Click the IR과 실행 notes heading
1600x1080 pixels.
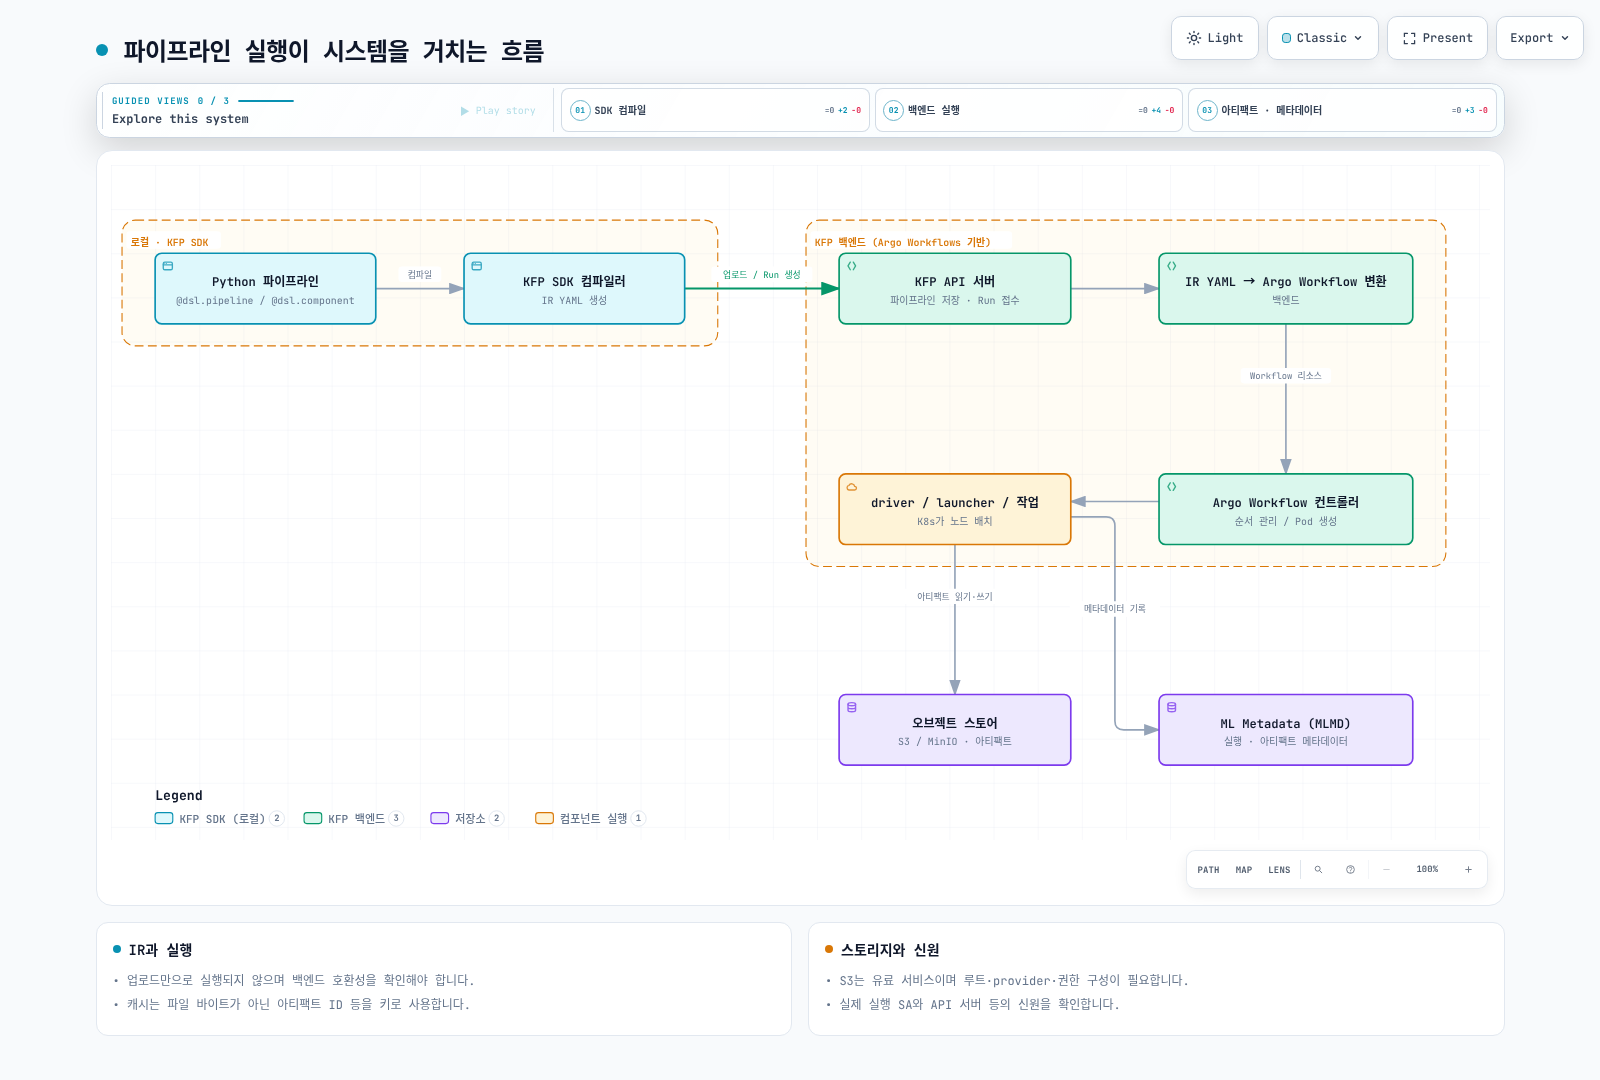(160, 950)
